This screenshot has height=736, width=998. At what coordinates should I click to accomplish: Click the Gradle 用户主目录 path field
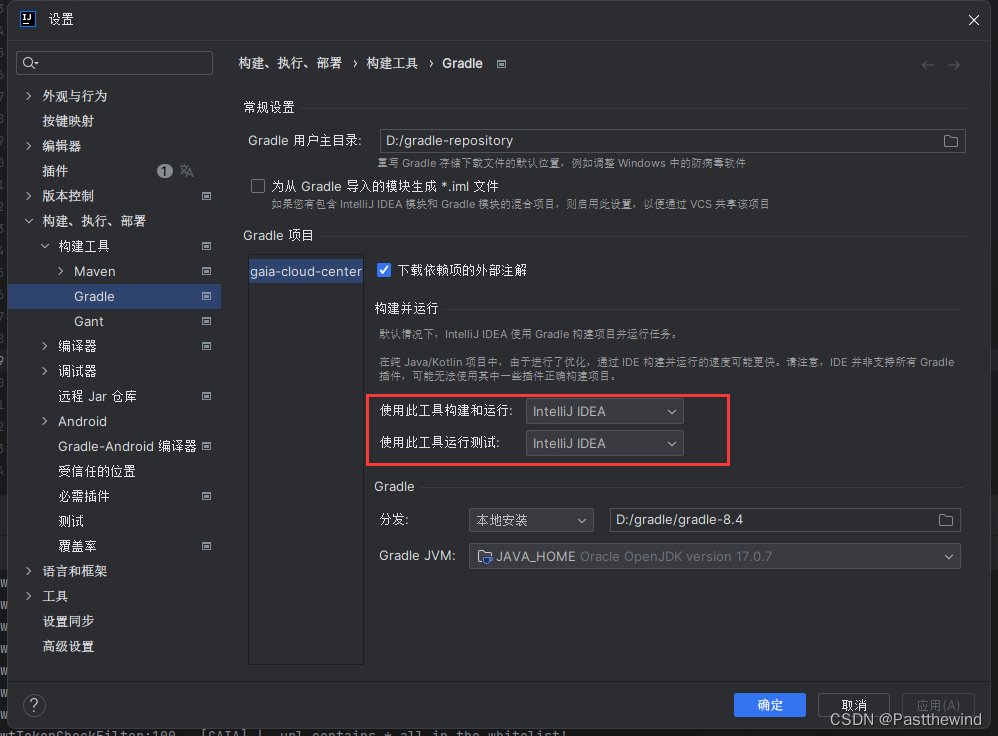(672, 141)
